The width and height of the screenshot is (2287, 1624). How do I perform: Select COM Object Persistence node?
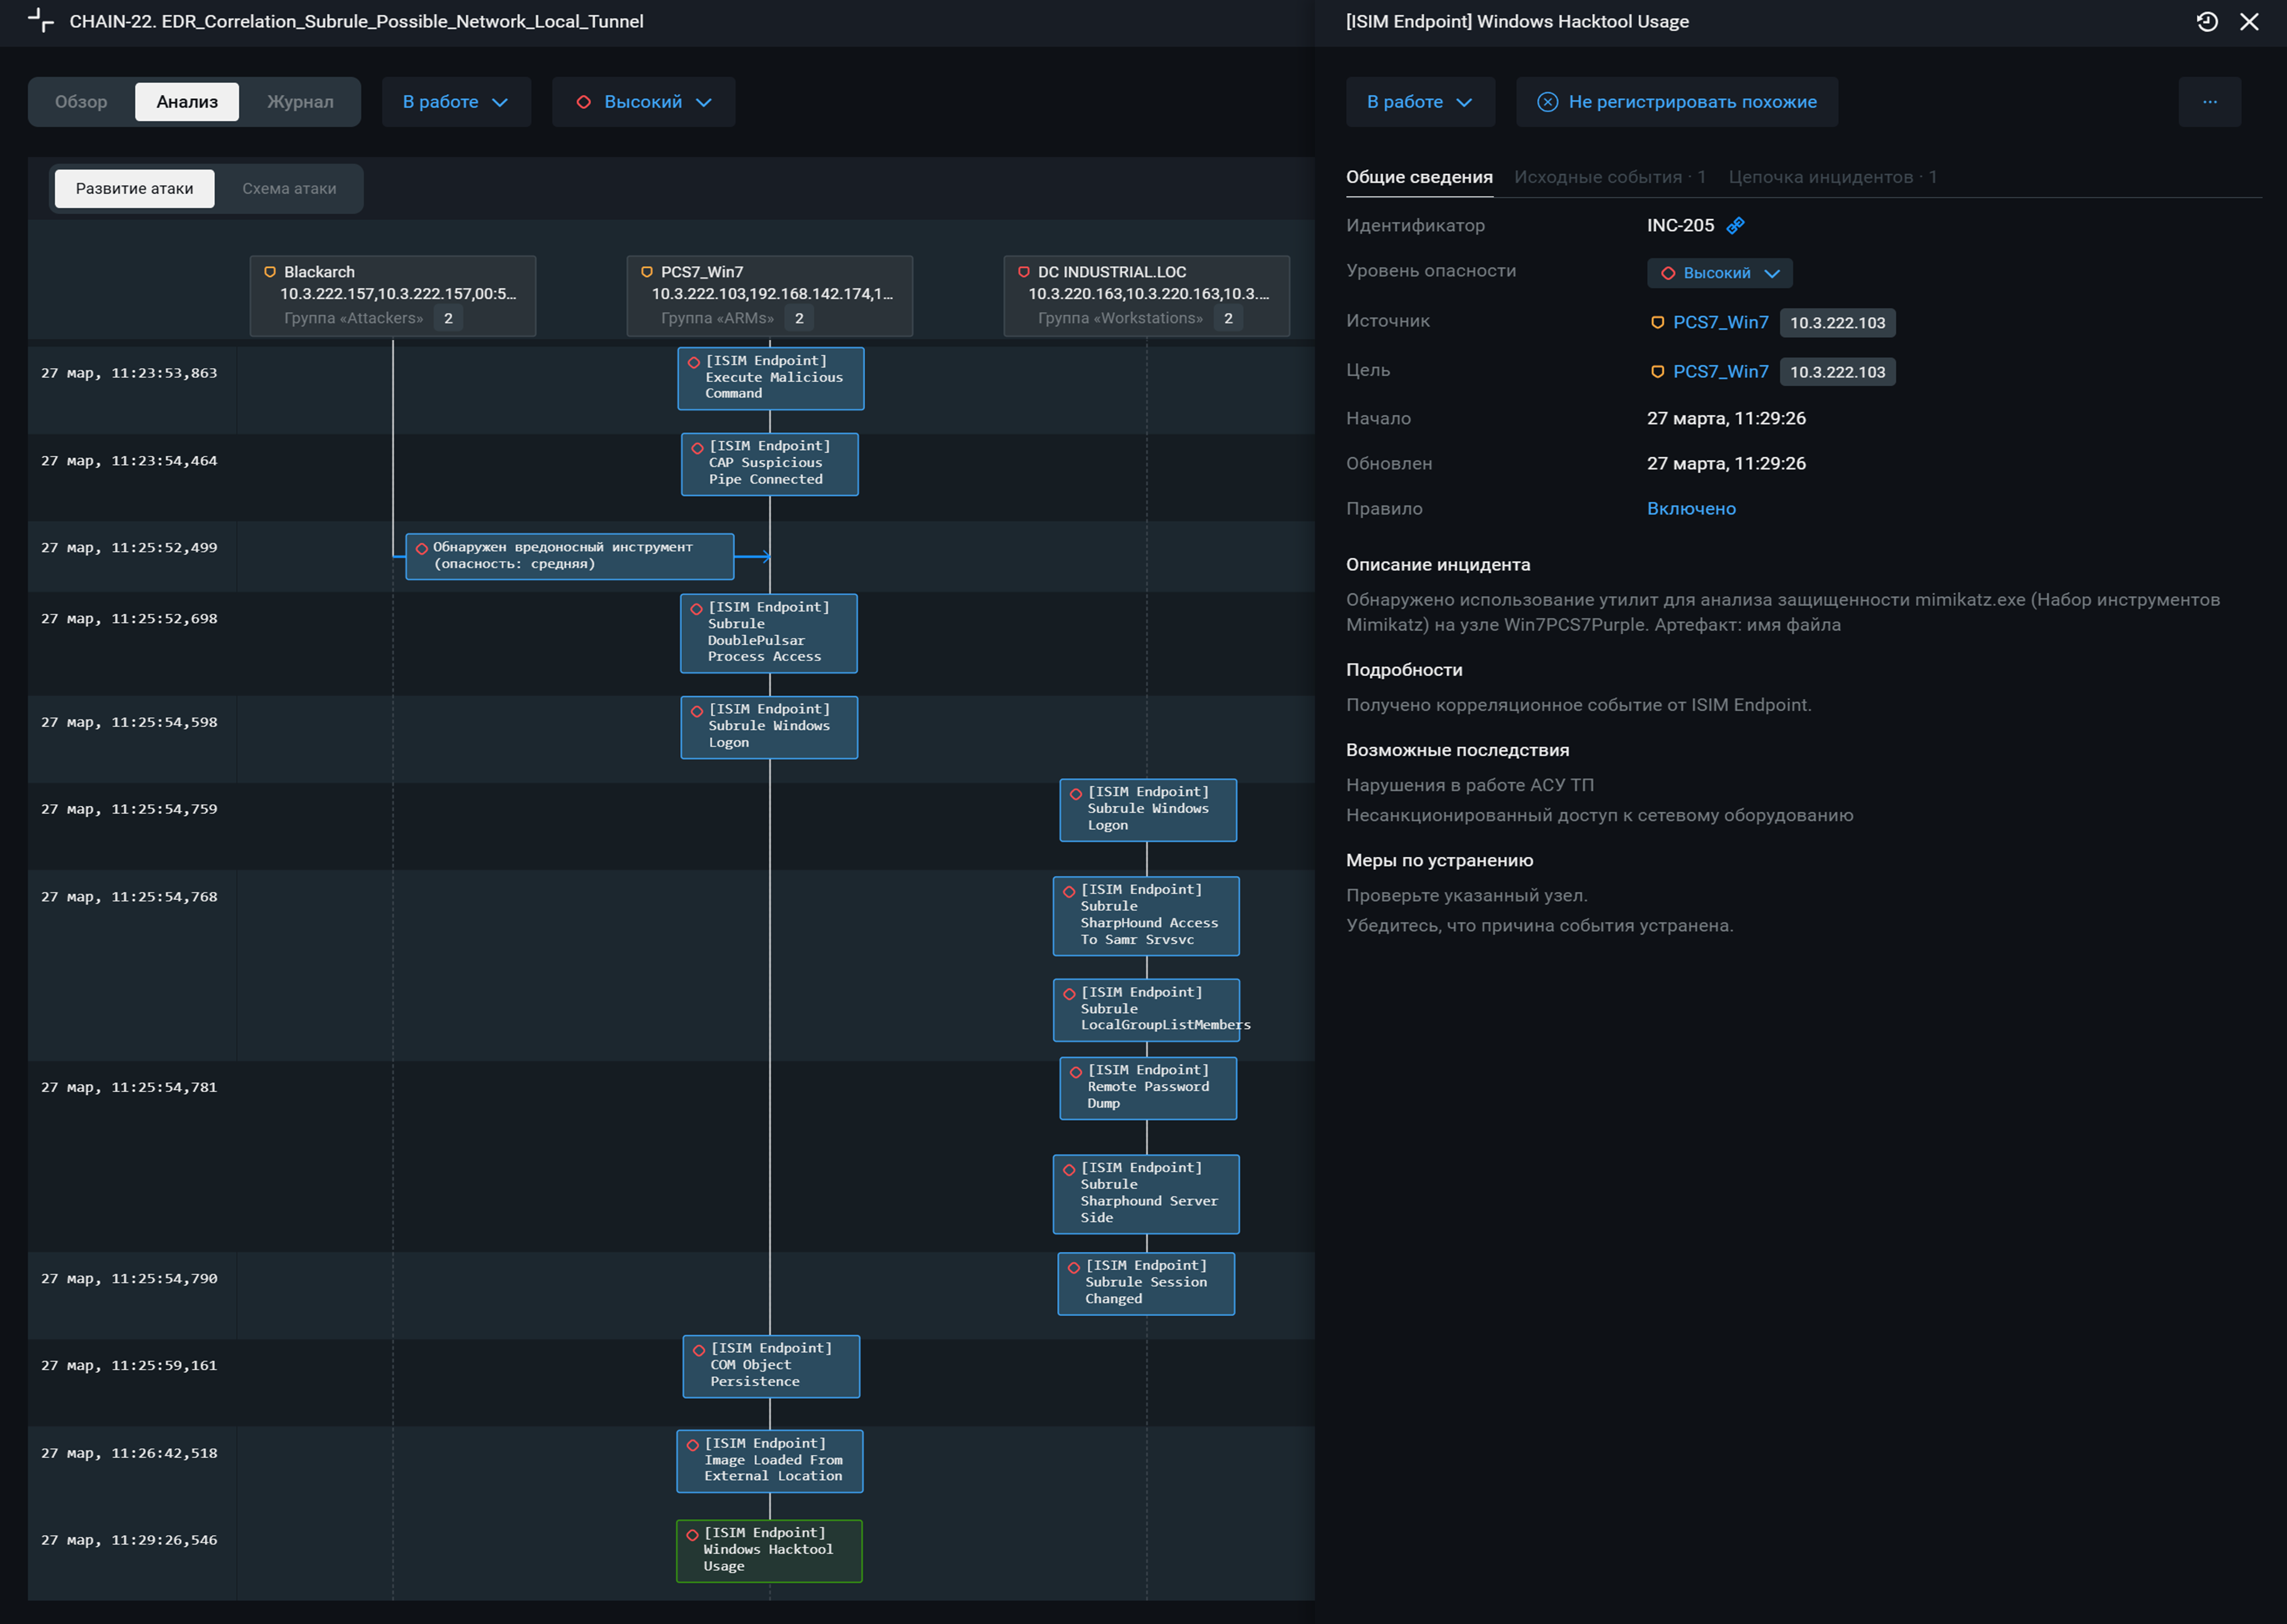[771, 1366]
